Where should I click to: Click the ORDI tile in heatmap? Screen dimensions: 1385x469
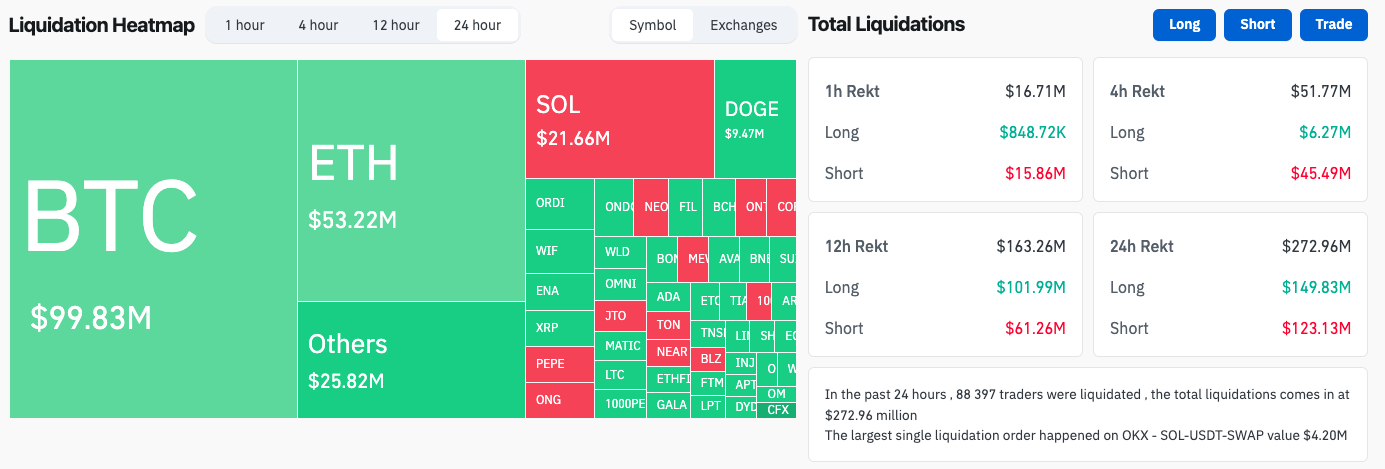(559, 203)
